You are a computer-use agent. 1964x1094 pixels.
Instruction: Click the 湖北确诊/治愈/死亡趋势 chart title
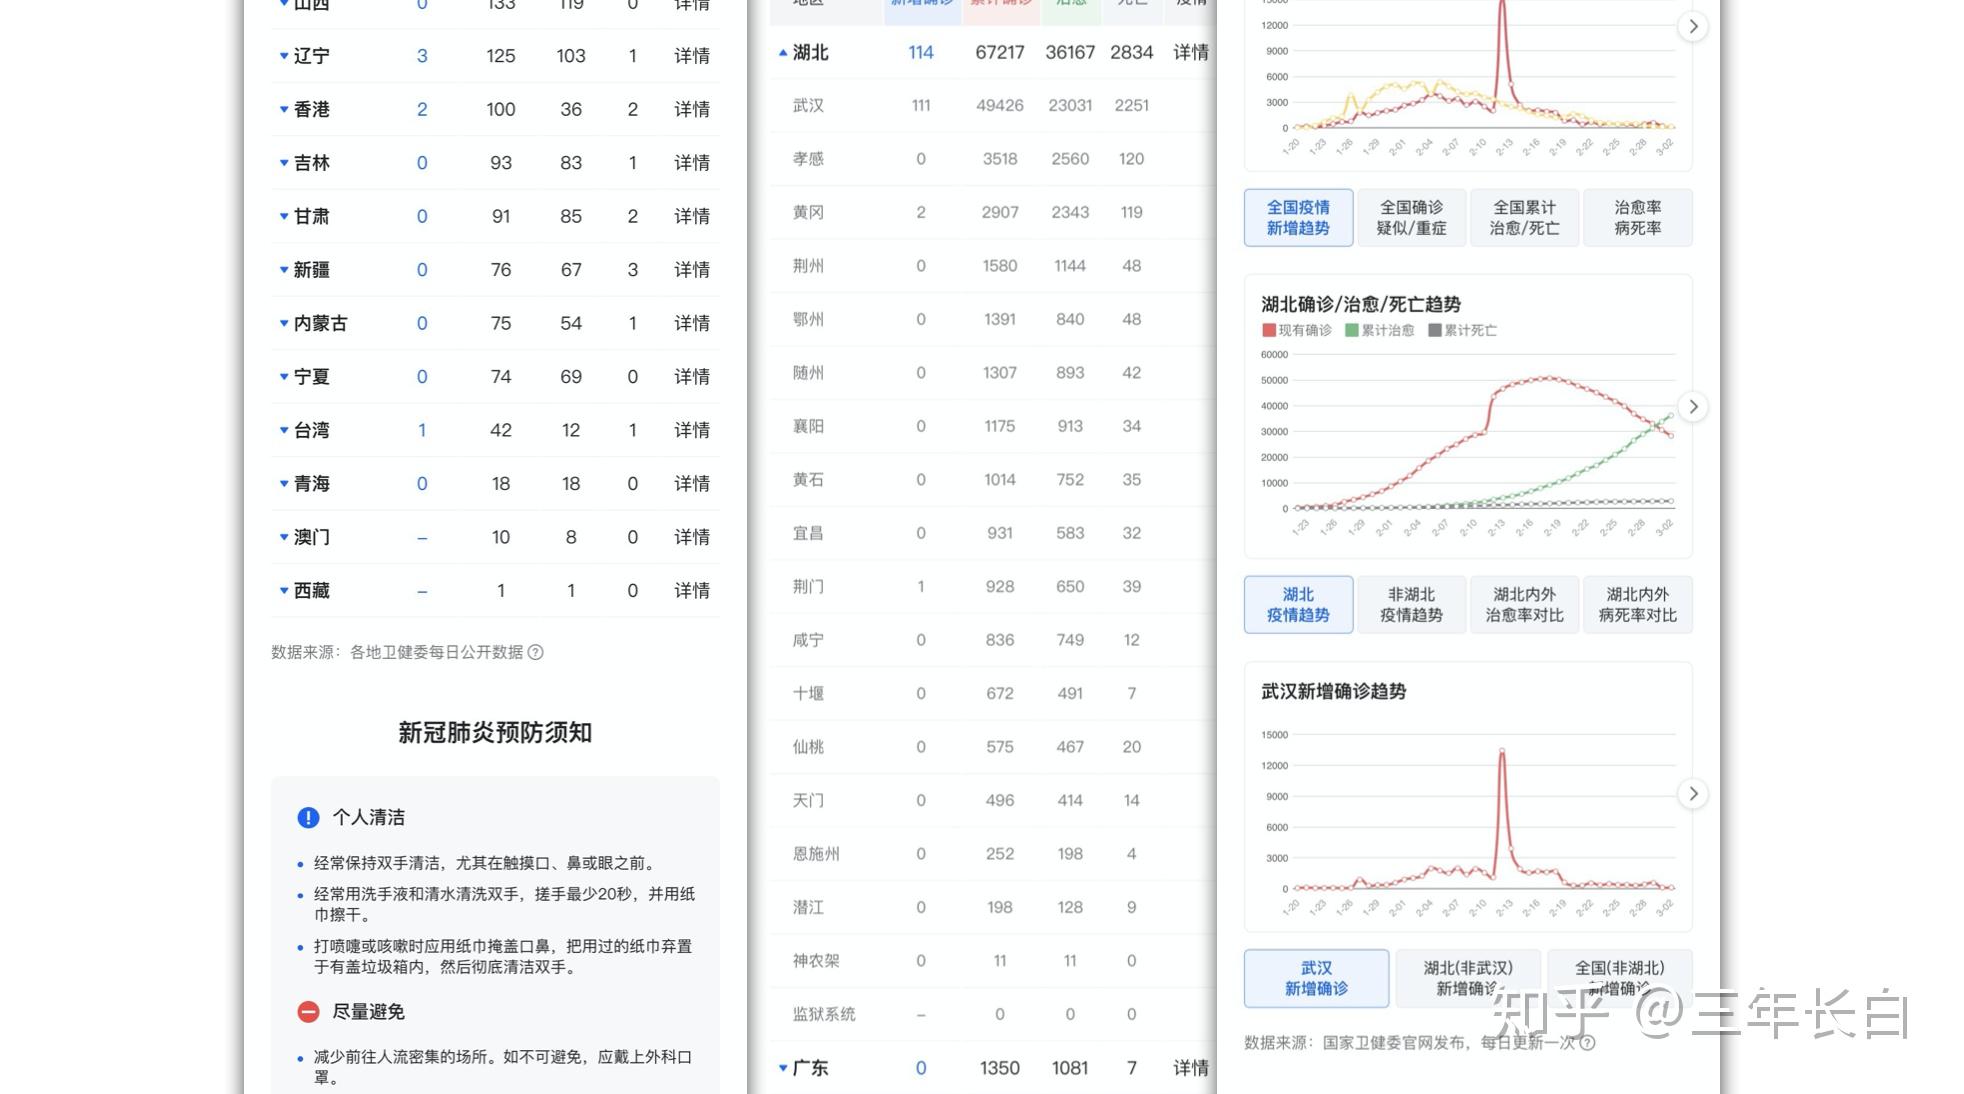1361,304
